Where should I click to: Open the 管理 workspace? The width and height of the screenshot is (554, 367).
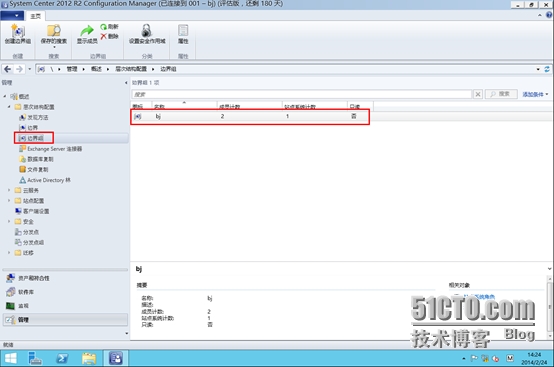click(x=65, y=320)
